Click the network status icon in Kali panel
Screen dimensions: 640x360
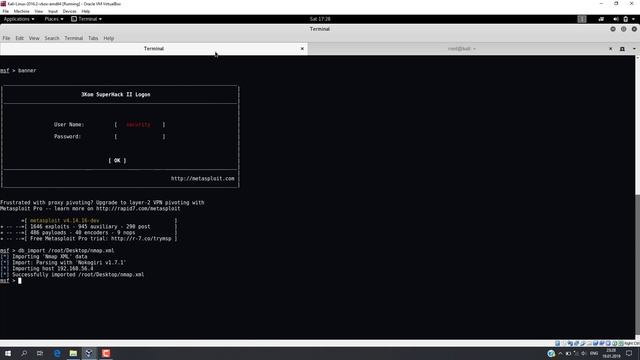coord(601,19)
